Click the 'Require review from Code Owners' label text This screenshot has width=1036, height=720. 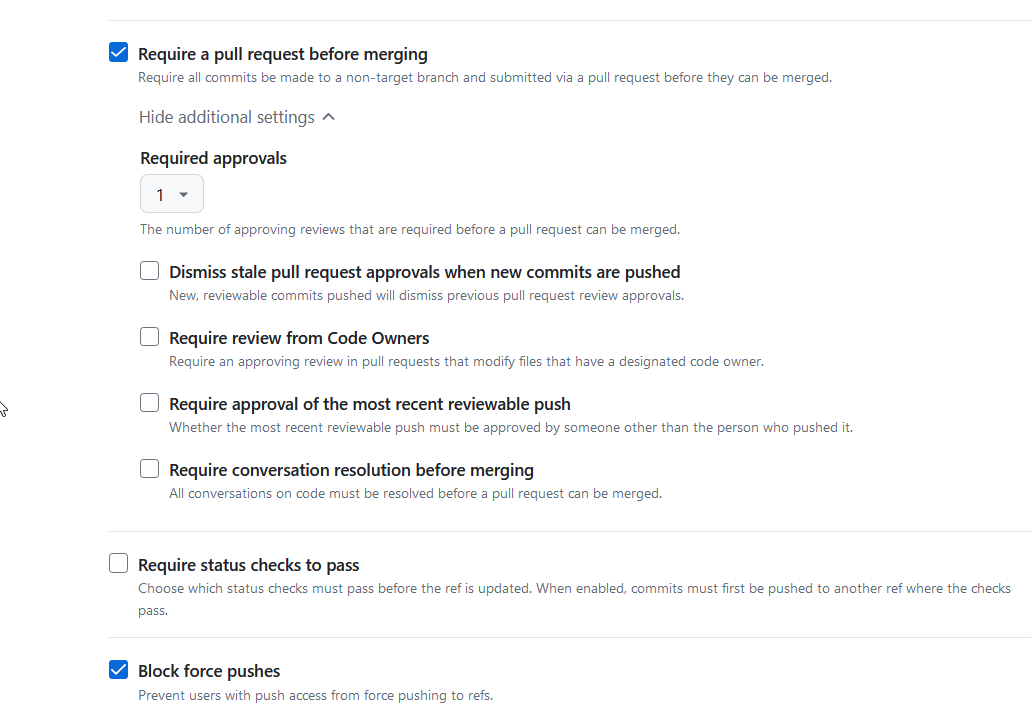click(x=299, y=338)
